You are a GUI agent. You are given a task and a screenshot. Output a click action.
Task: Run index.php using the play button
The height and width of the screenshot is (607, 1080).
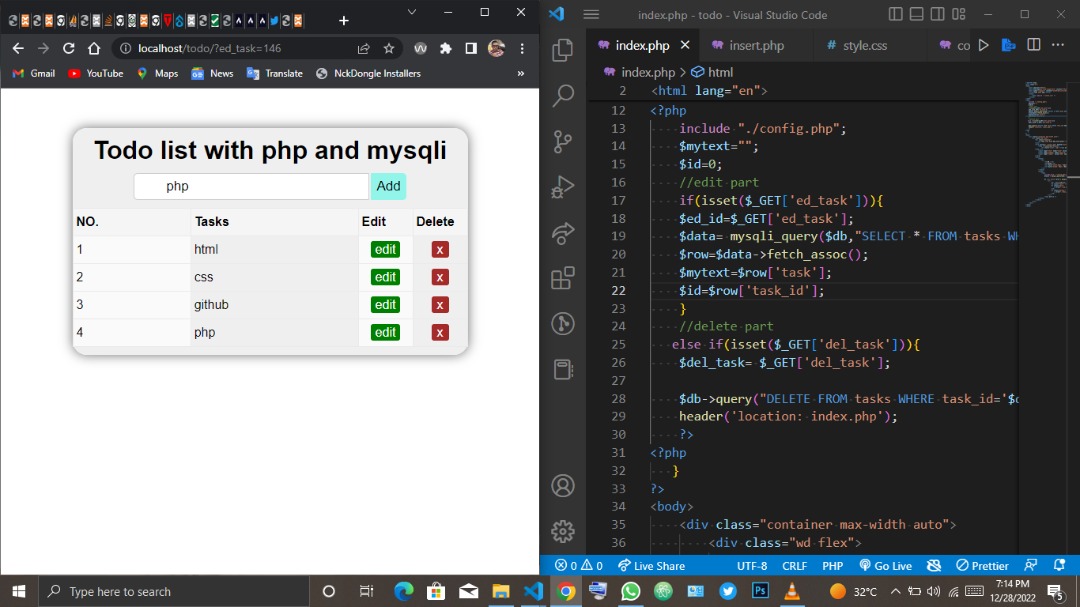point(983,45)
